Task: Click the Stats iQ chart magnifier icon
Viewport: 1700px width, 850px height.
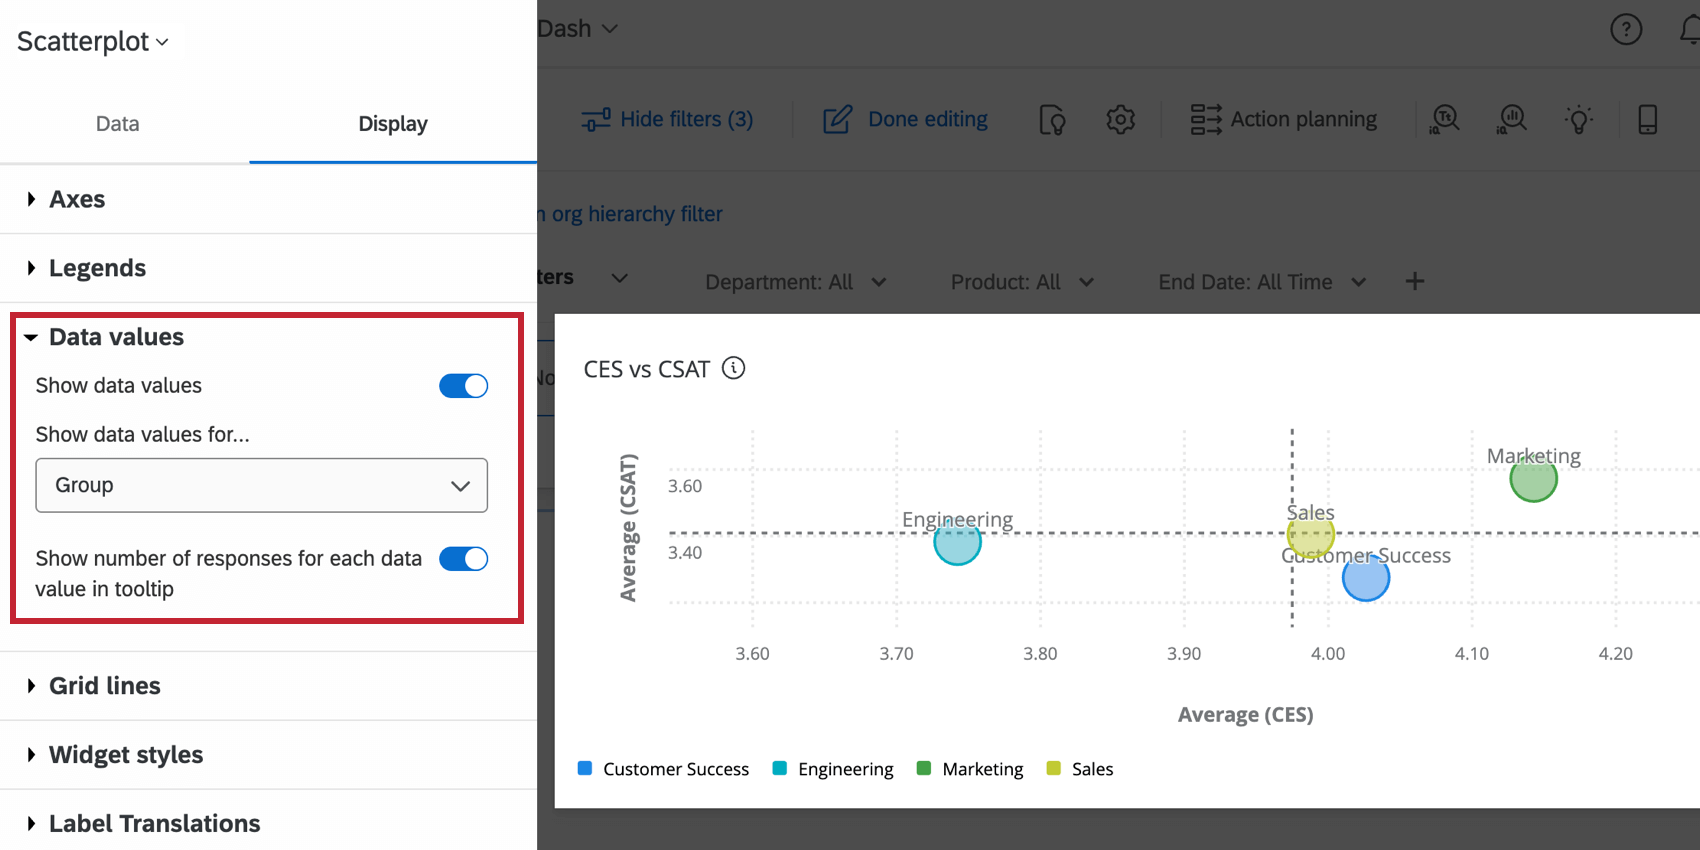Action: point(1512,120)
